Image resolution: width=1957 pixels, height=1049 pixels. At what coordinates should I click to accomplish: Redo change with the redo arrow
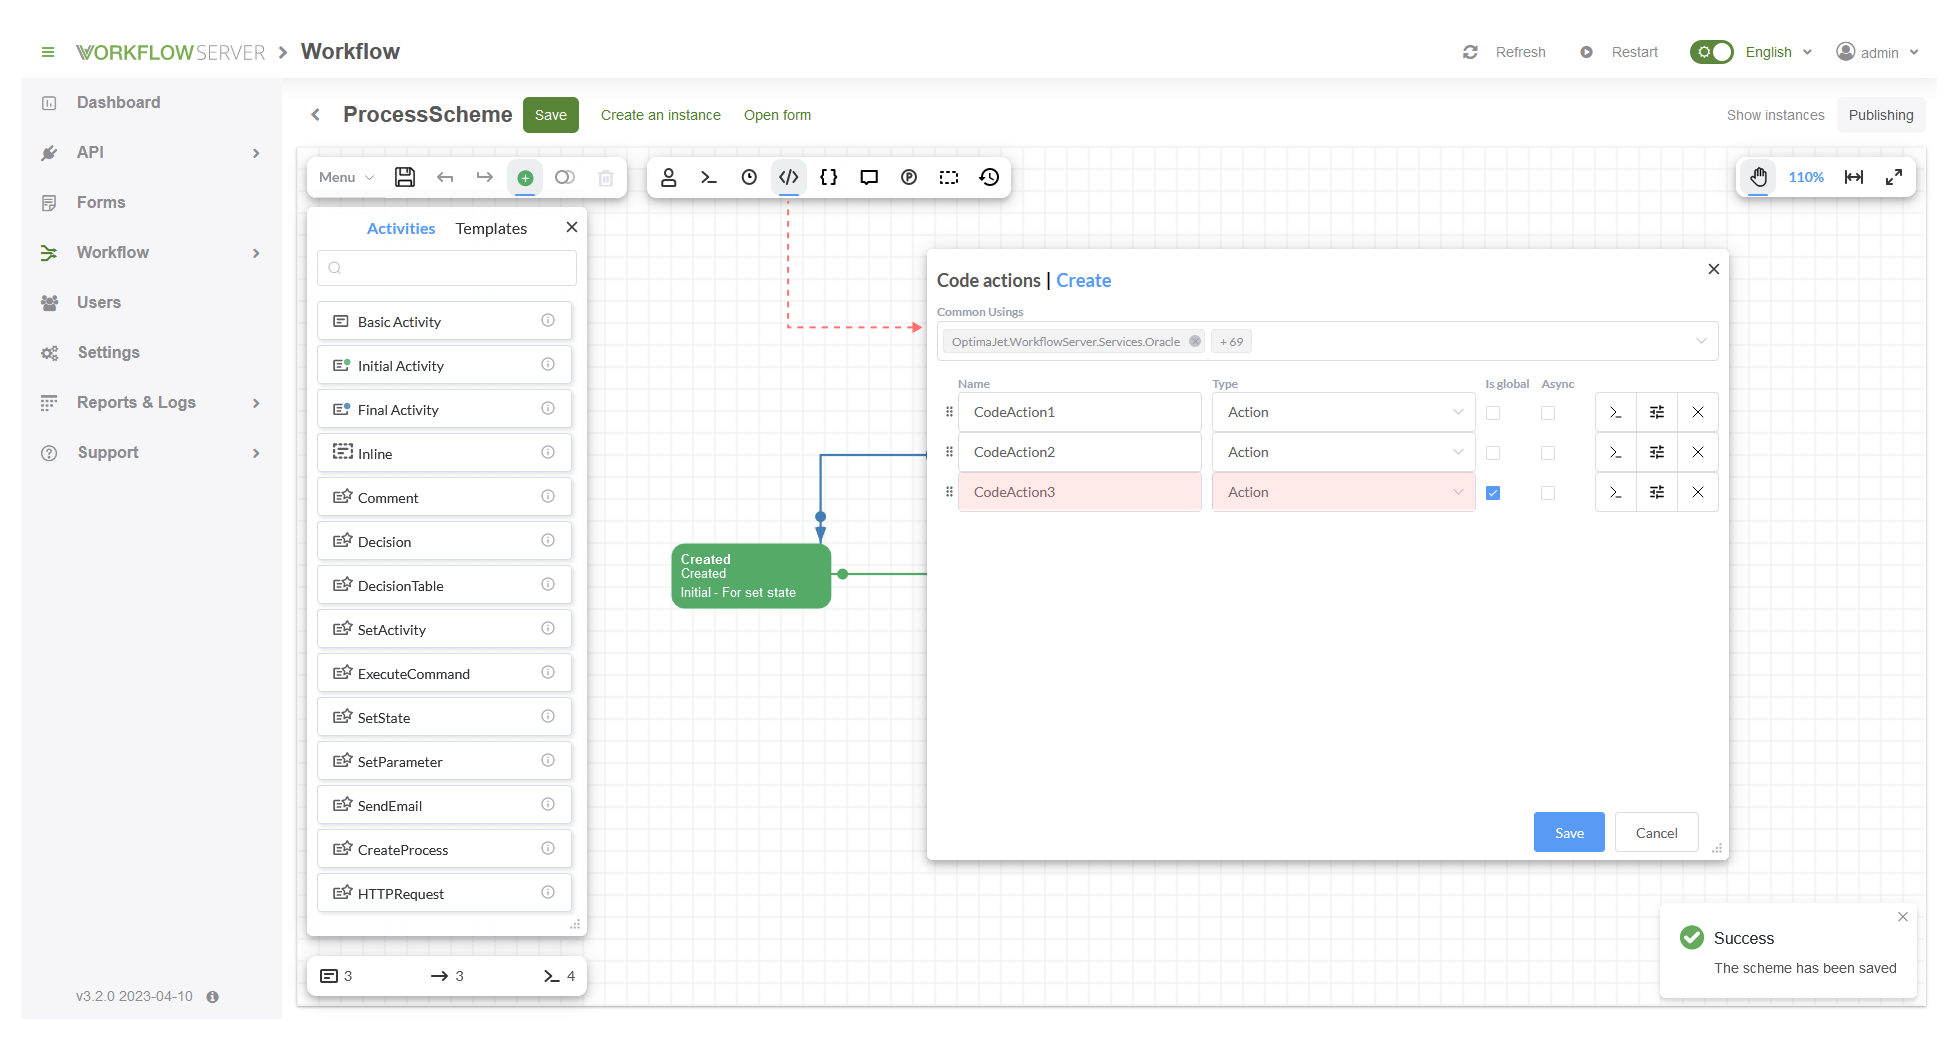[x=485, y=177]
